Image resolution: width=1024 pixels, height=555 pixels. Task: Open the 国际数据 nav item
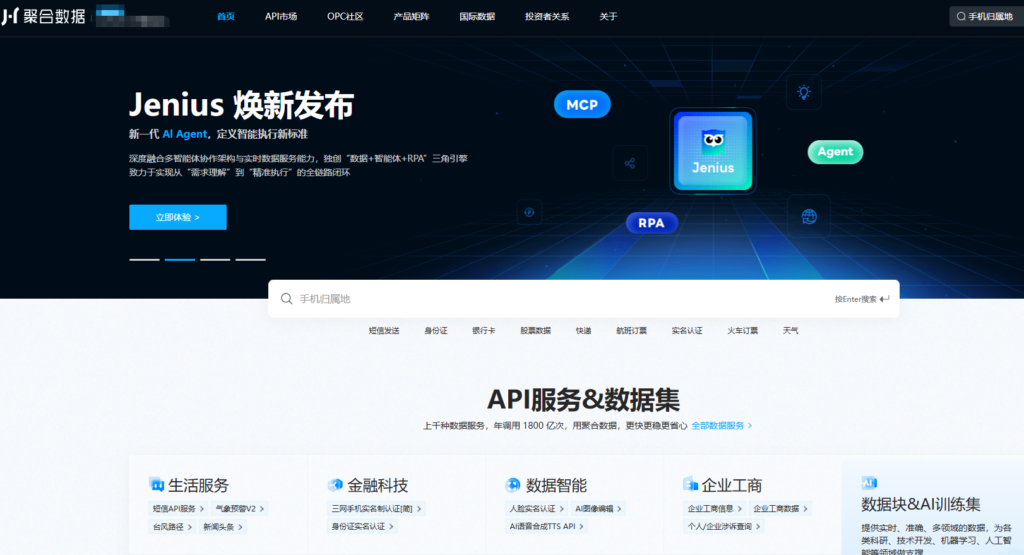(x=477, y=16)
